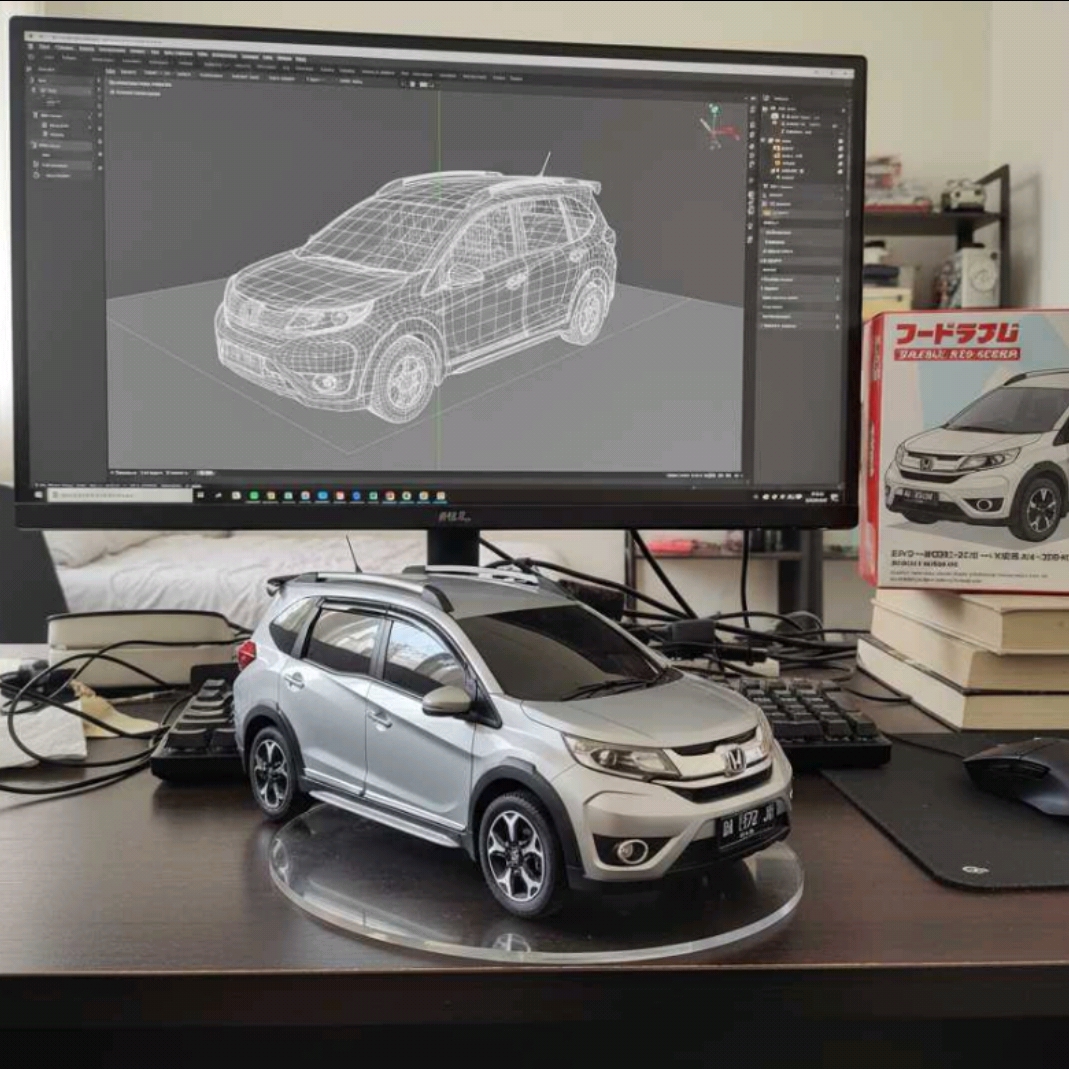Click the outliner editor type icon
Image resolution: width=1069 pixels, height=1069 pixels.
coord(767,98)
